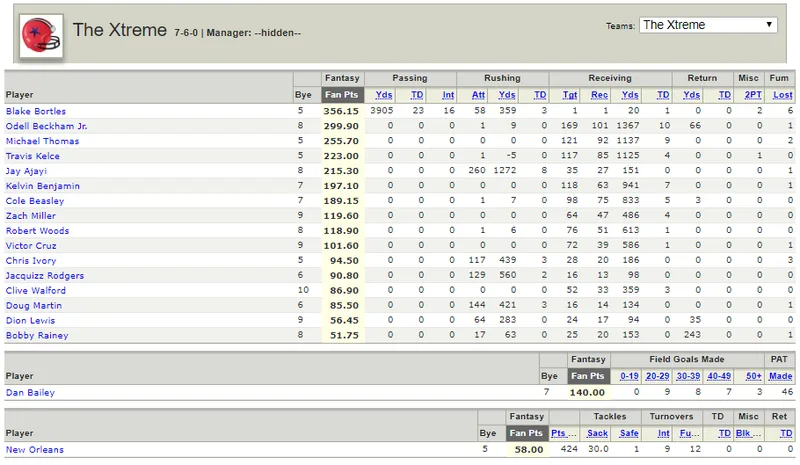Screen dimensions: 800x465
Task: Sort by fumbles Lost column
Action: 783,94
